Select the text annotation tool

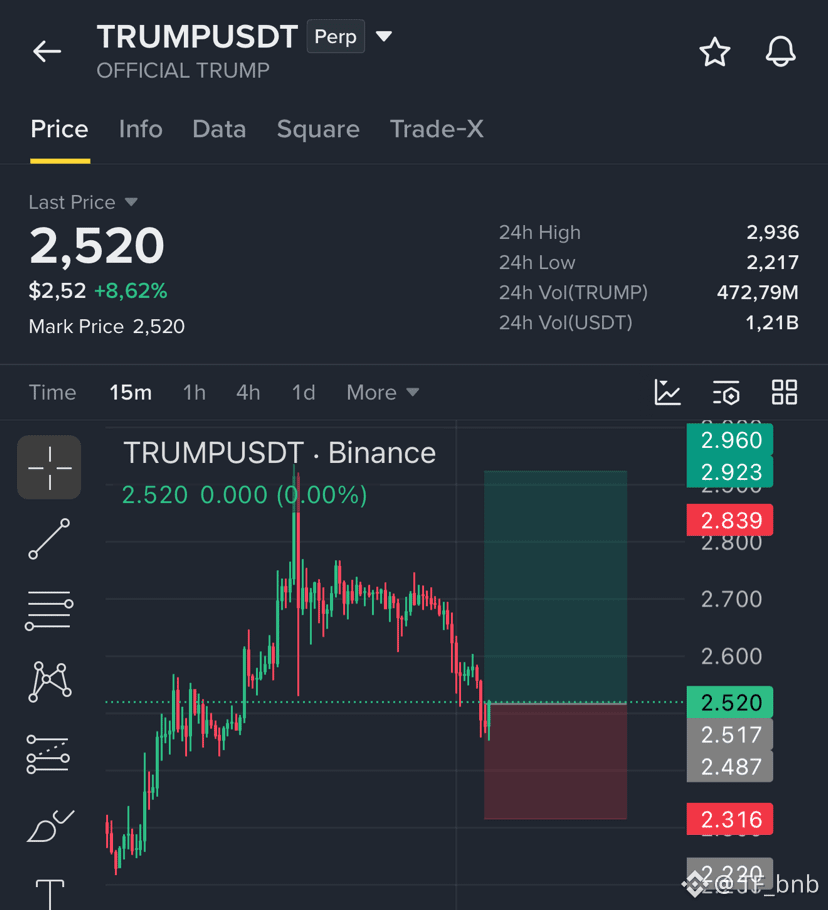coord(50,894)
